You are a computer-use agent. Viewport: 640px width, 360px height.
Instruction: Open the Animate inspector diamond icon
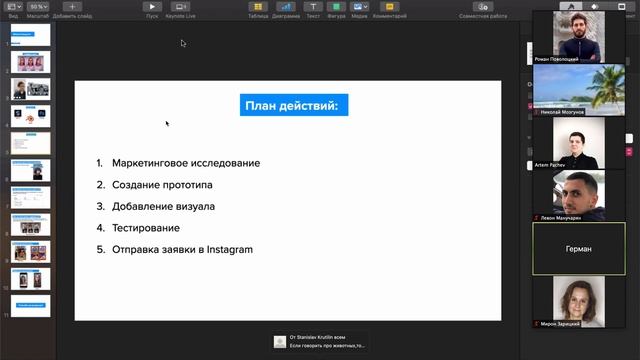tap(594, 6)
